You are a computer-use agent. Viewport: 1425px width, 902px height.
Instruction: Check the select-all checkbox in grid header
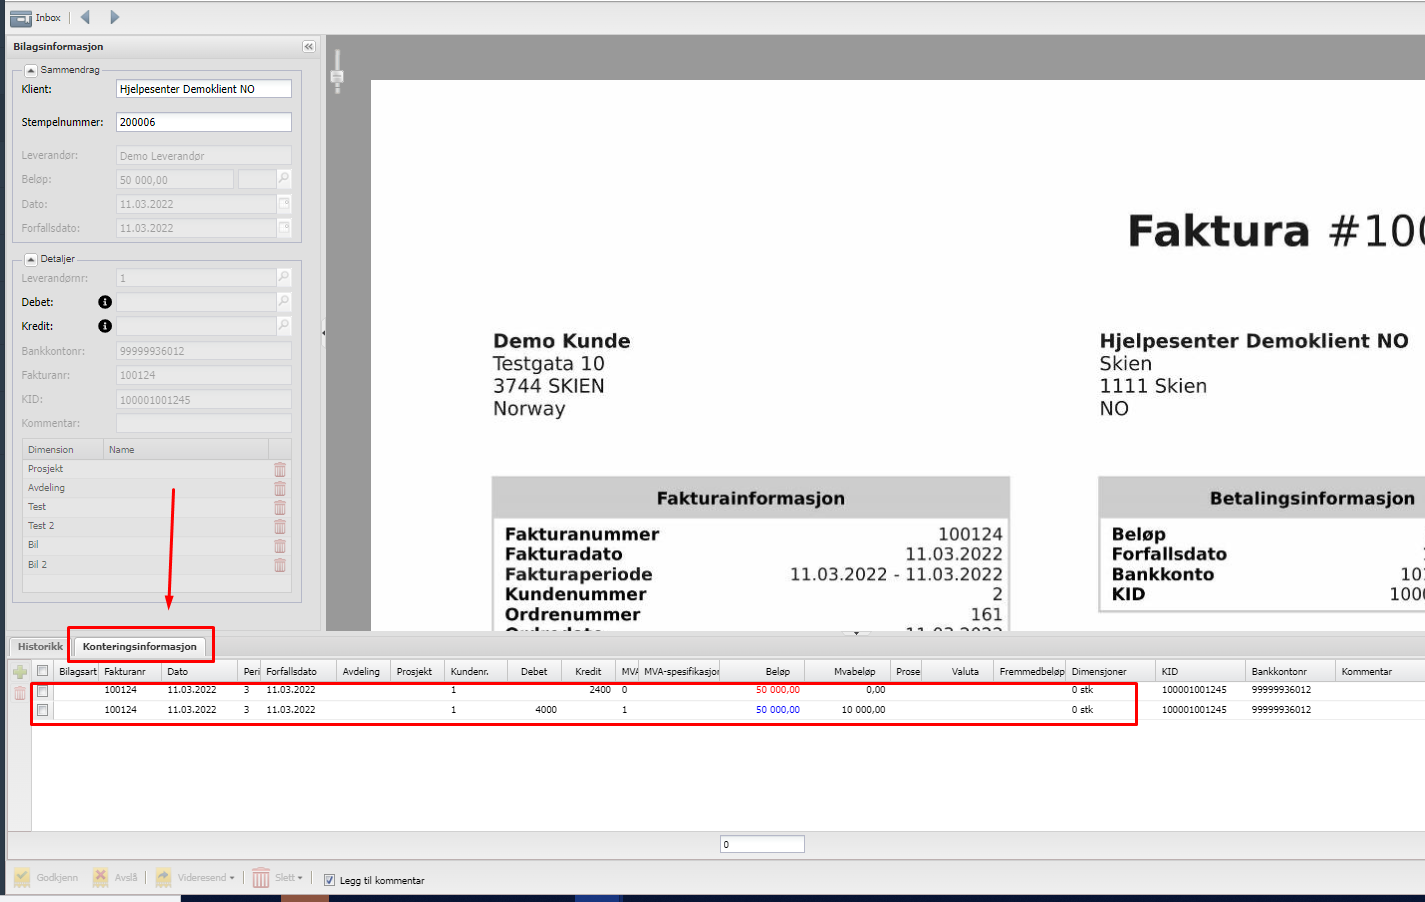(x=43, y=671)
